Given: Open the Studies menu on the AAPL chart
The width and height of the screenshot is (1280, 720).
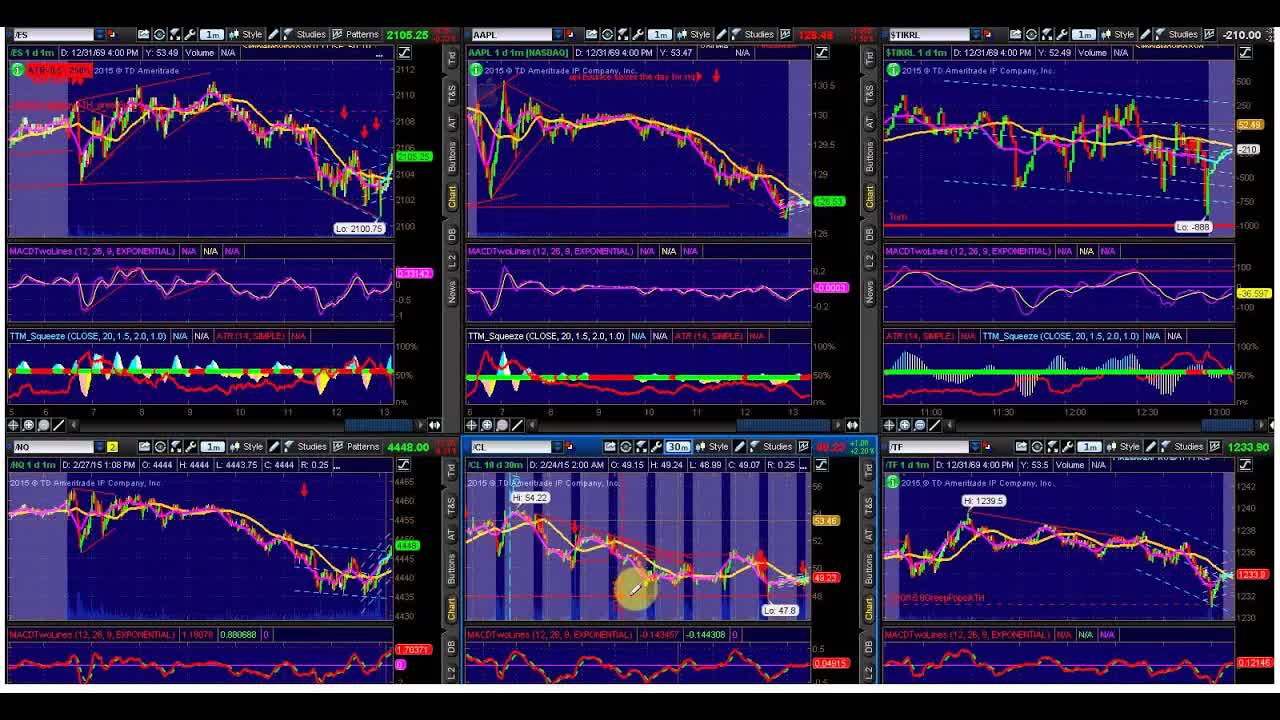Looking at the screenshot, I should point(753,35).
